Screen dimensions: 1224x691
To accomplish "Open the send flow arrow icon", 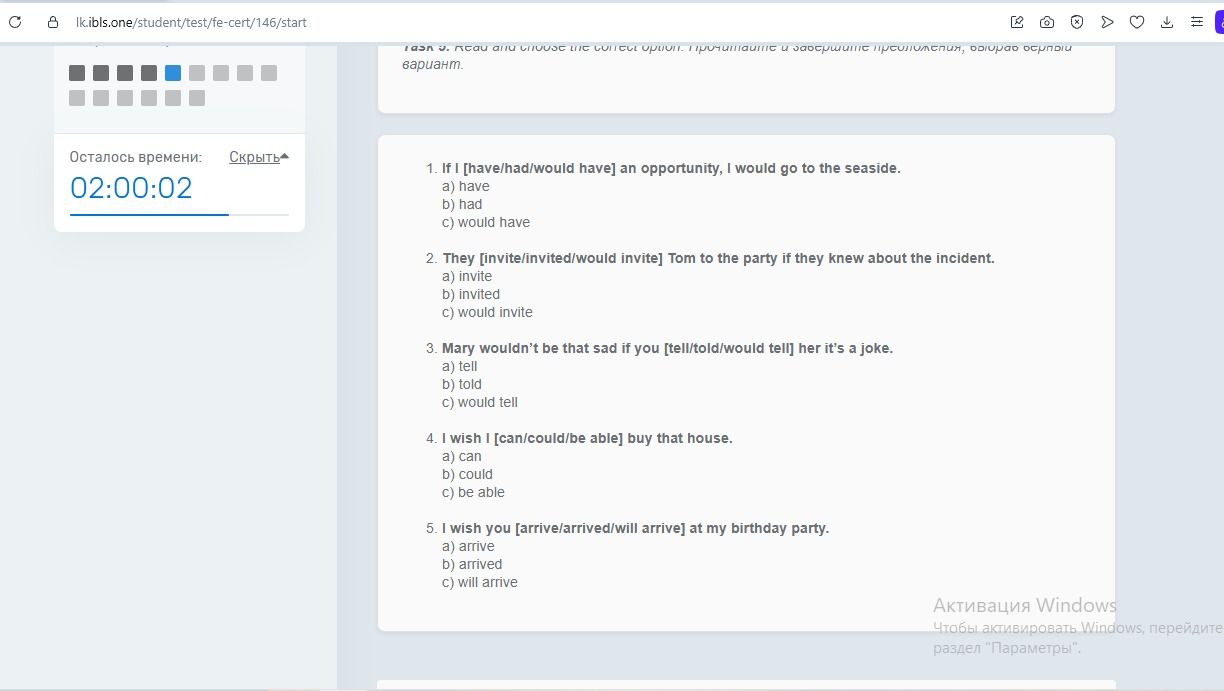I will pos(1107,22).
